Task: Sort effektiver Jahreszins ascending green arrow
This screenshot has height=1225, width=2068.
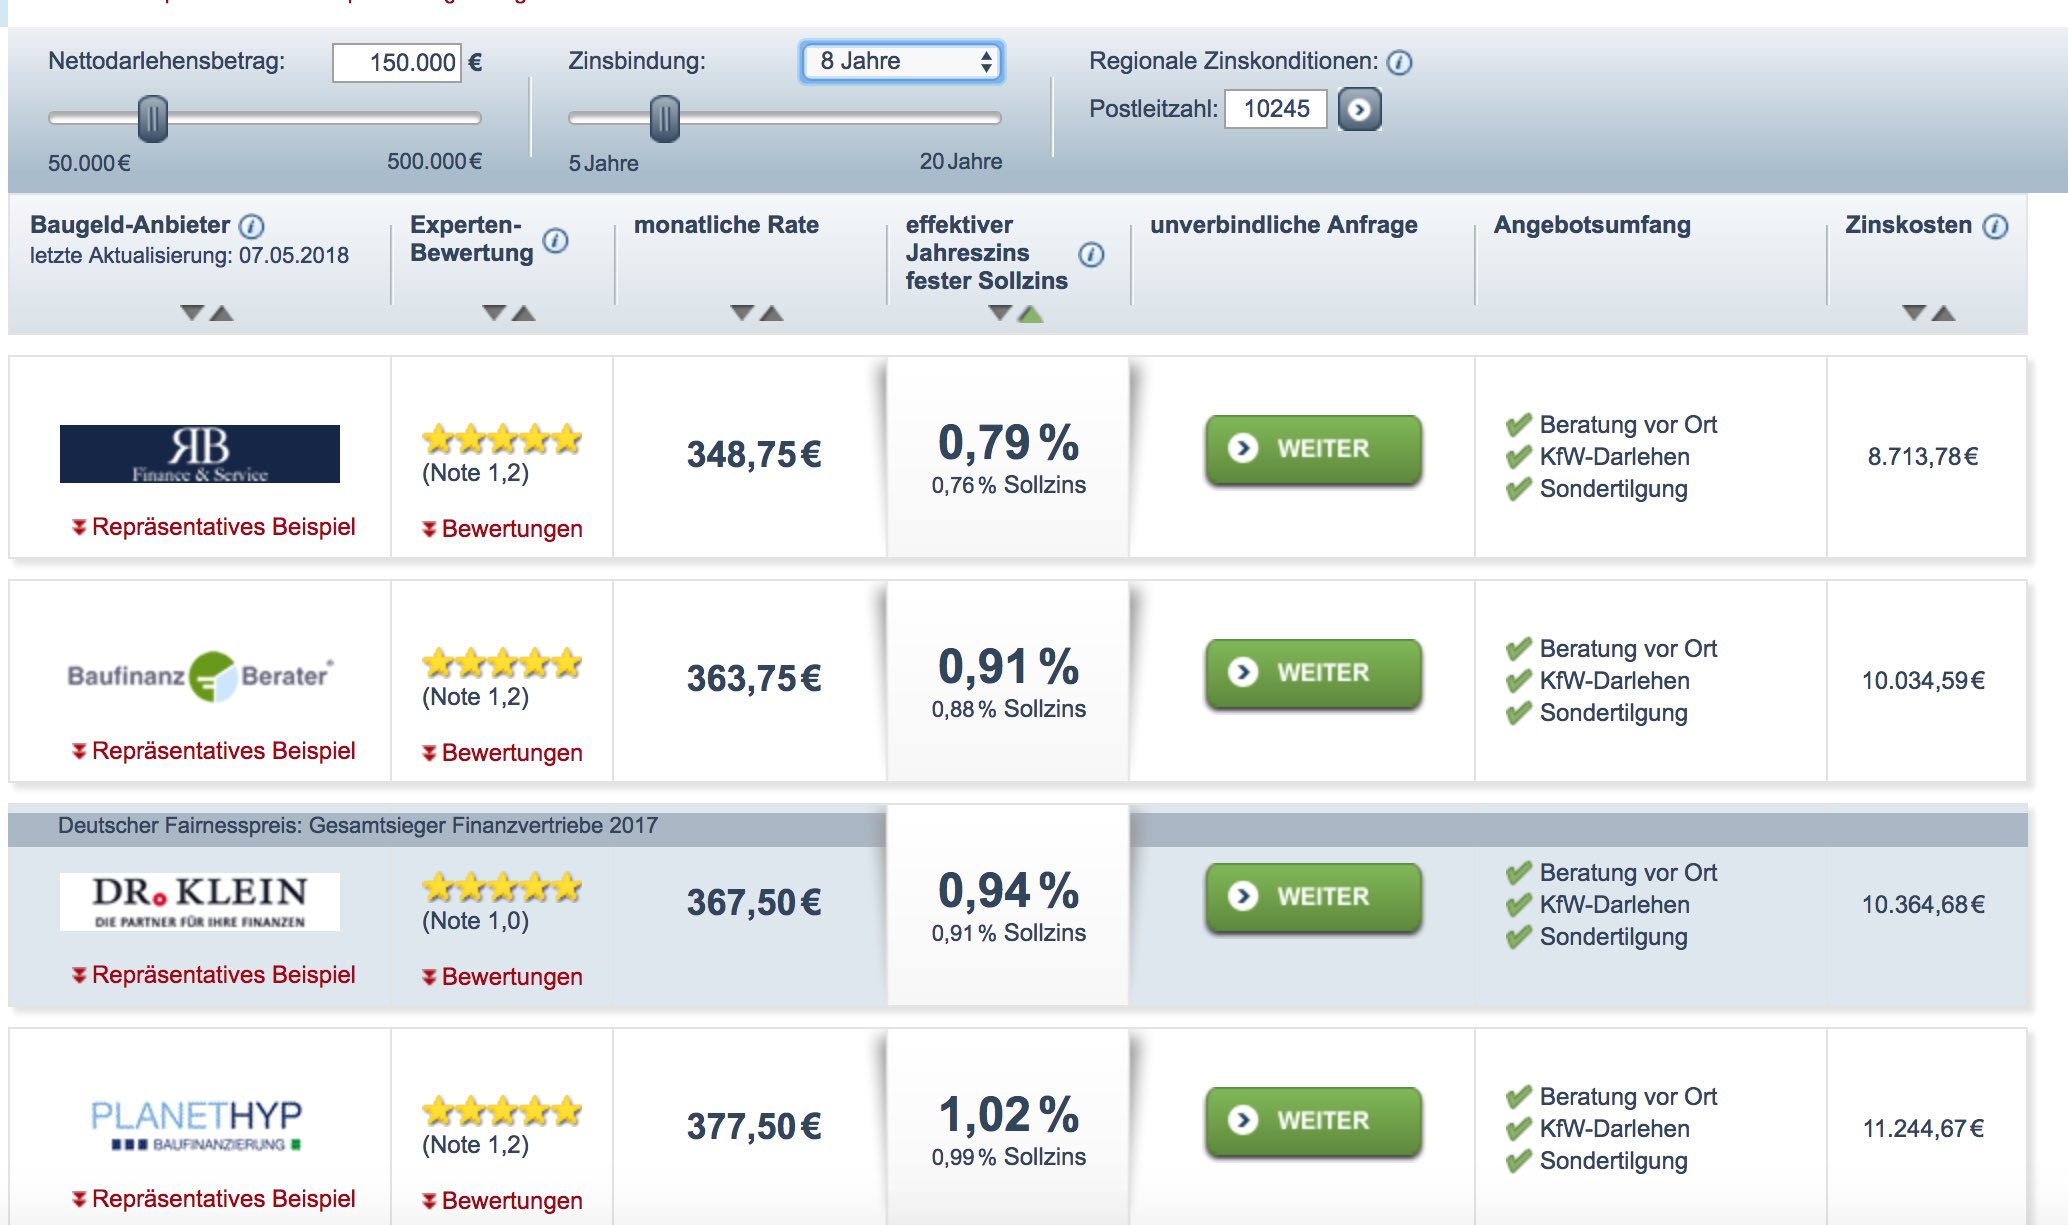Action: click(1031, 314)
